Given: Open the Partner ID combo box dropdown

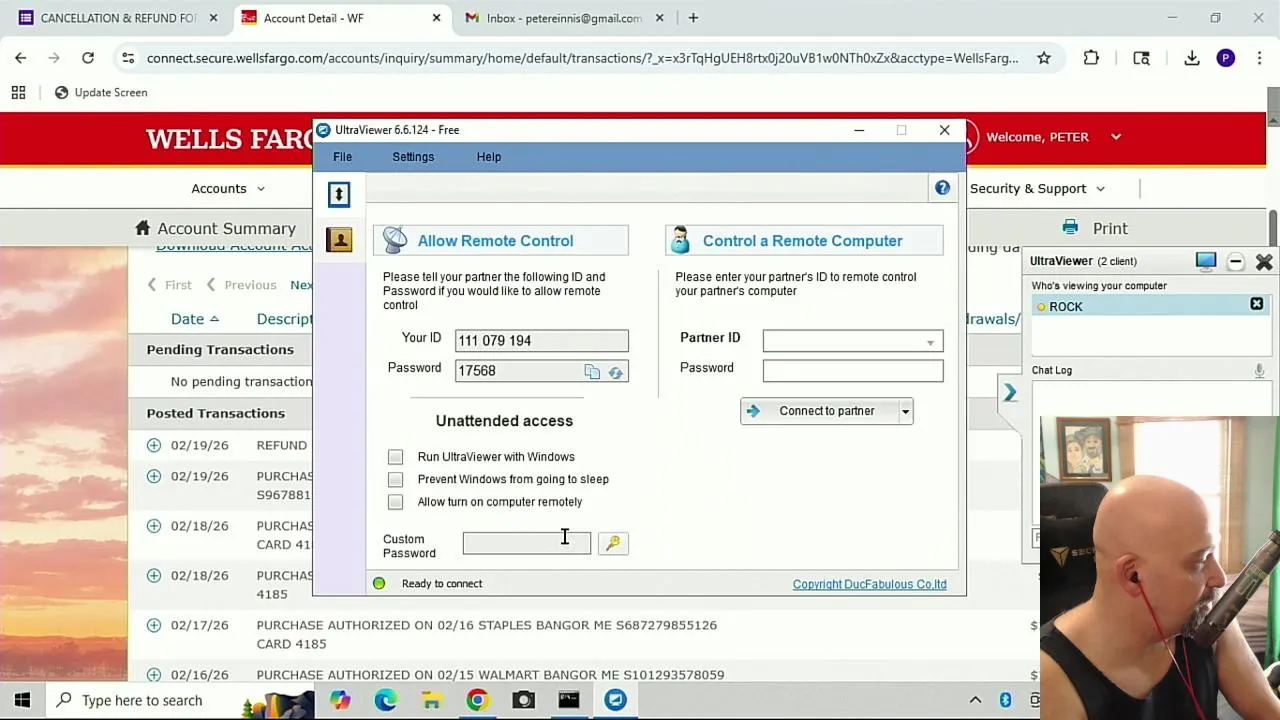Looking at the screenshot, I should click(x=930, y=342).
